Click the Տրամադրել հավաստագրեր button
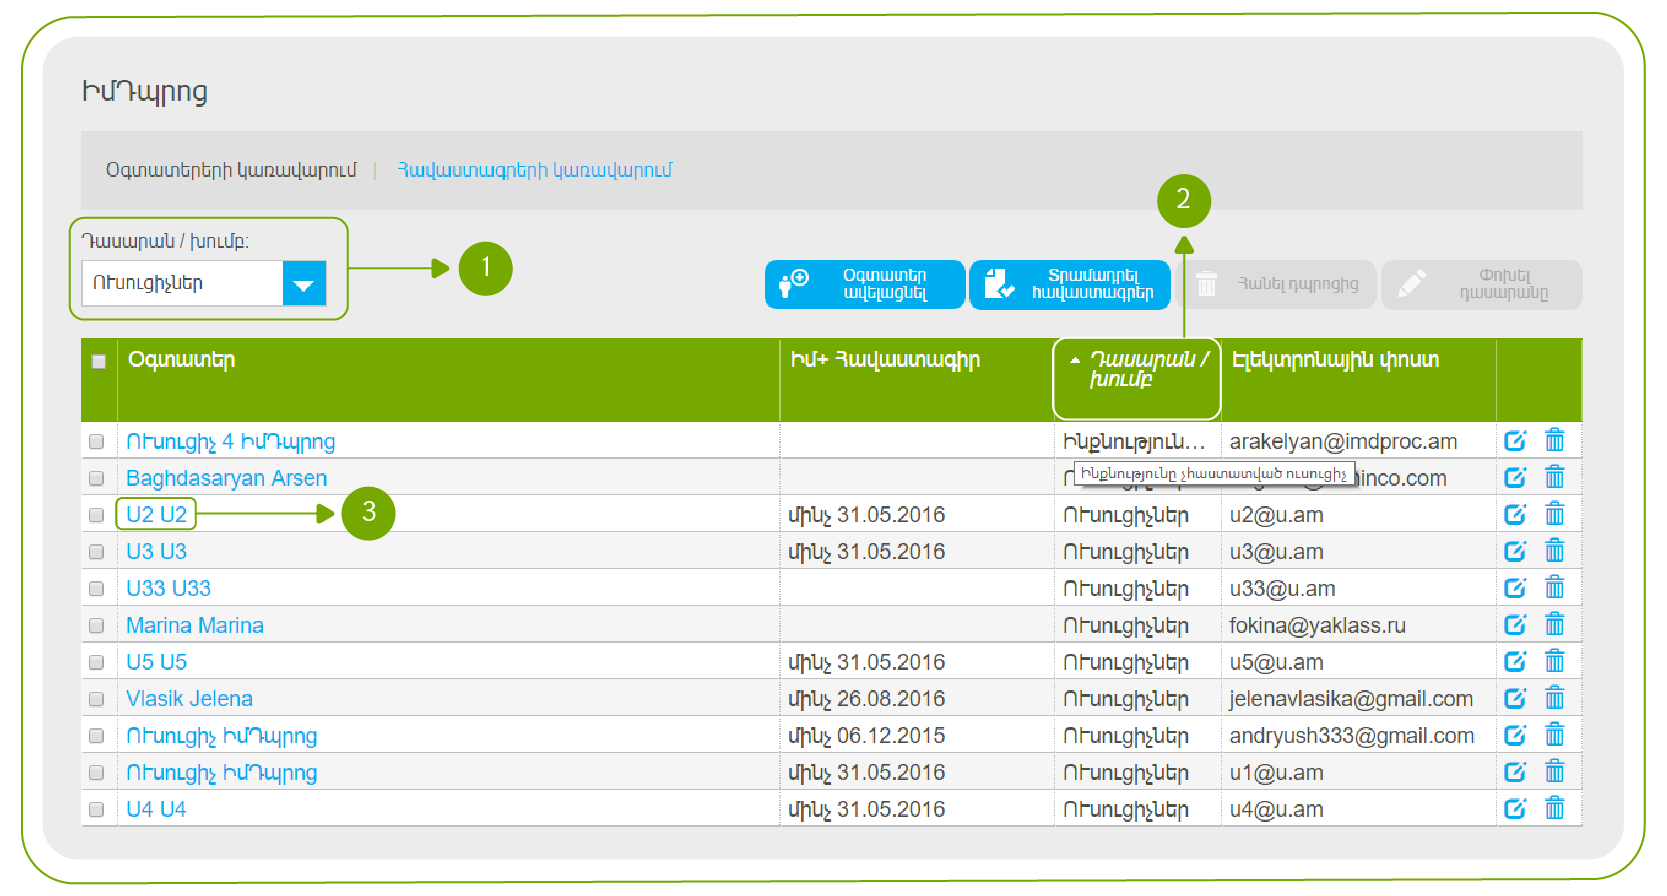1667x896 pixels. click(1070, 285)
